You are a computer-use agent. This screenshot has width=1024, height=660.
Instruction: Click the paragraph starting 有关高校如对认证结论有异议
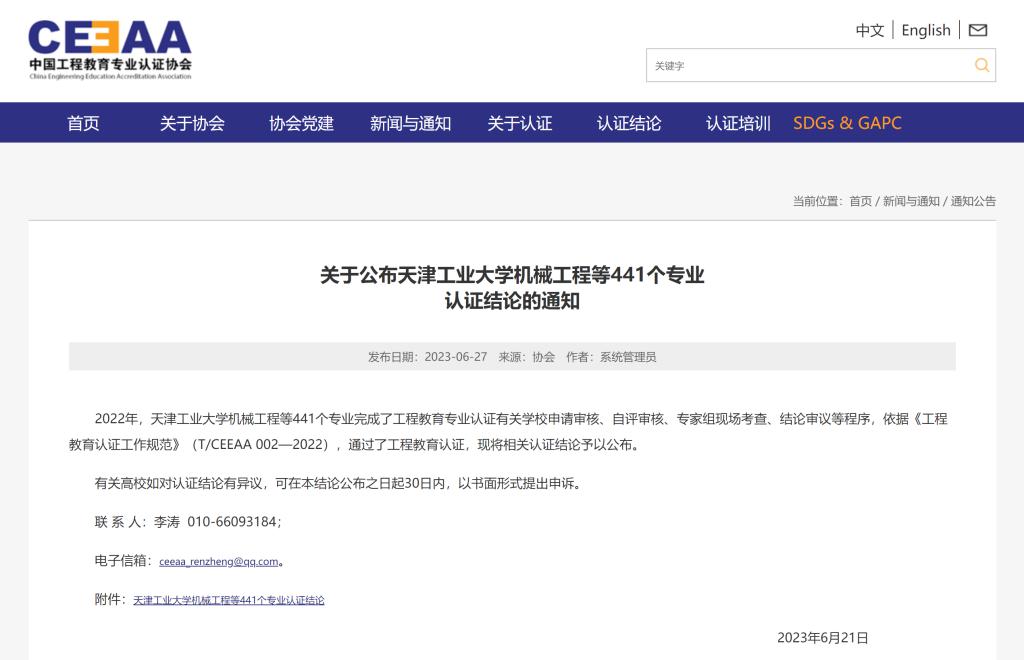pos(338,483)
